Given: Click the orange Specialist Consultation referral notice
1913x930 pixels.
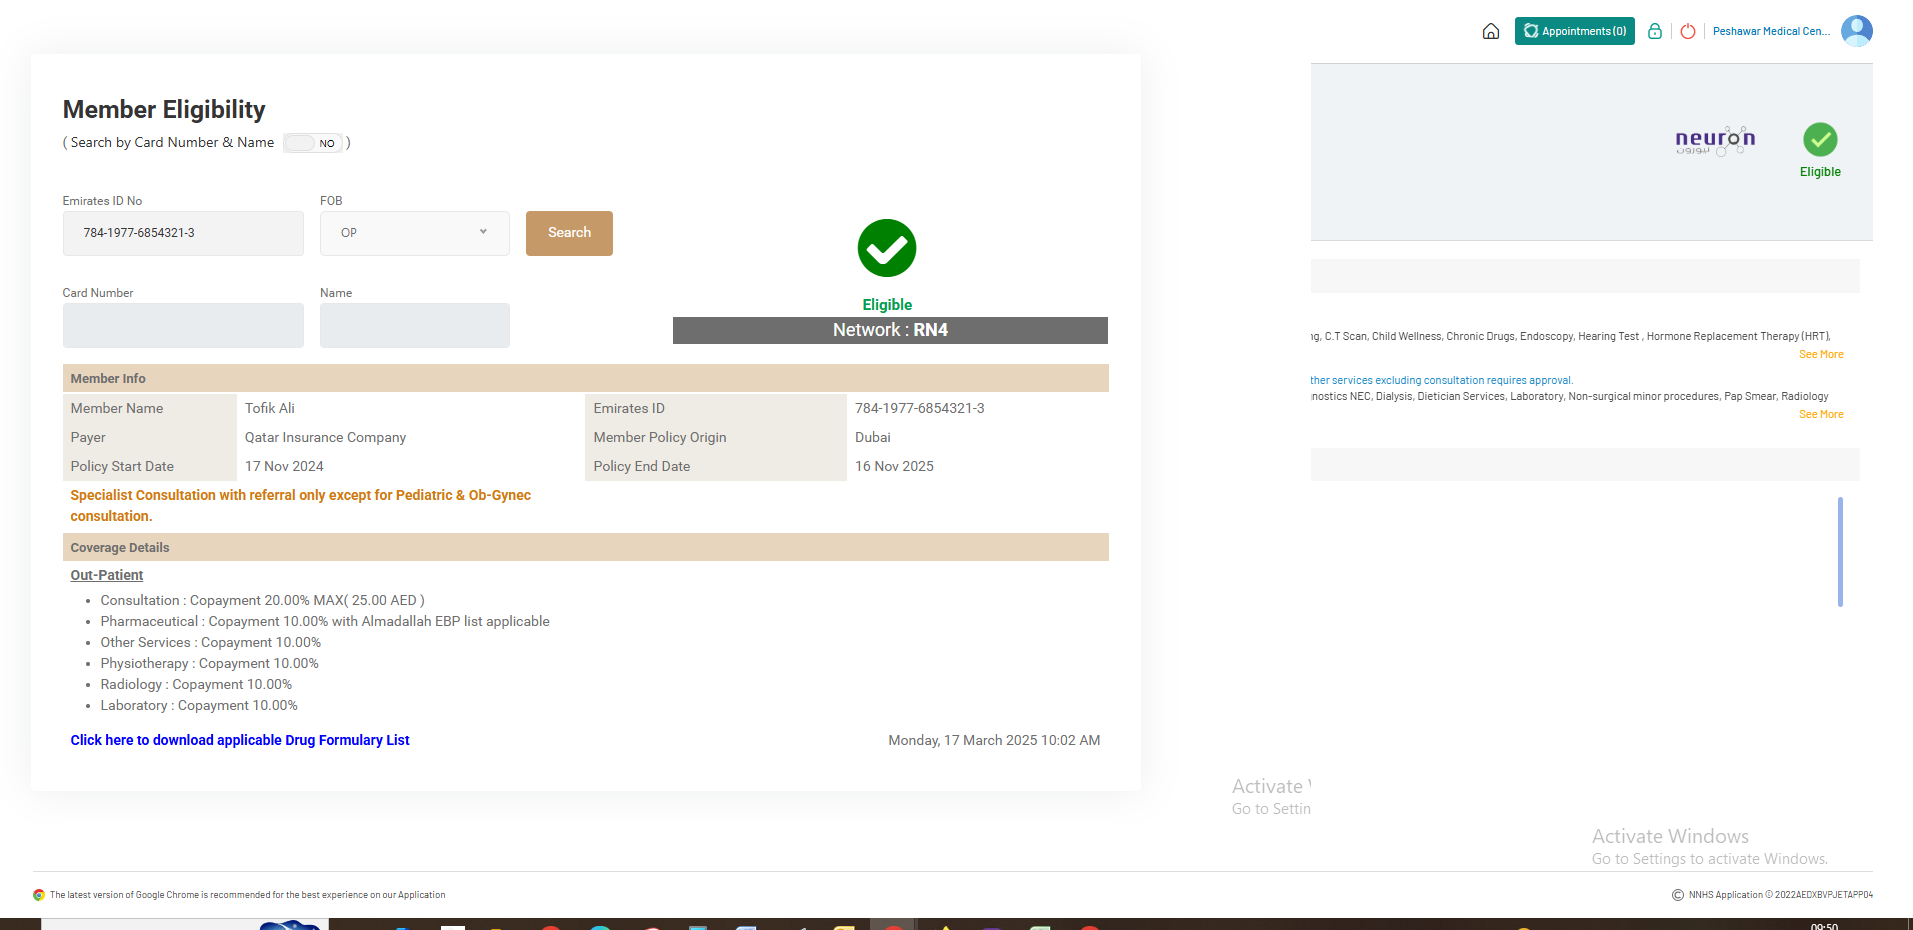Looking at the screenshot, I should pos(300,505).
